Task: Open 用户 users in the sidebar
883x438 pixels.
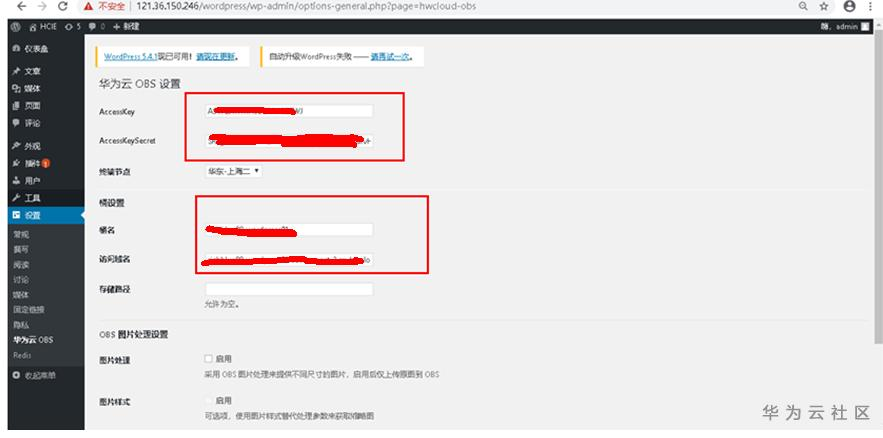Action: tap(46, 181)
